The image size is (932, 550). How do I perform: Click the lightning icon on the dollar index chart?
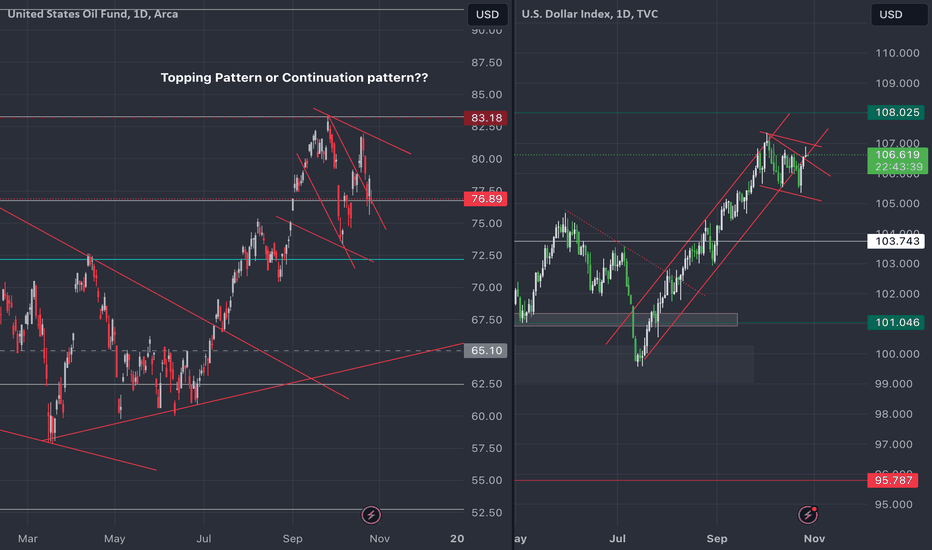tap(807, 515)
